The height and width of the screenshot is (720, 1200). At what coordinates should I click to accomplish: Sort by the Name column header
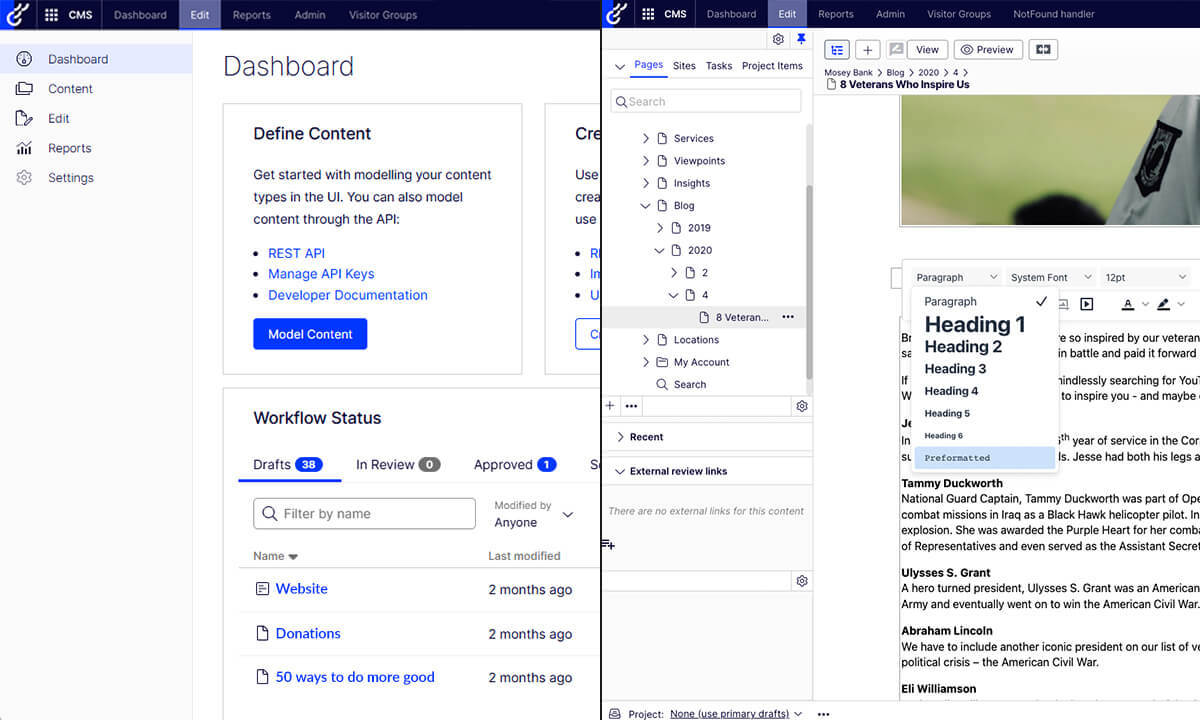click(x=276, y=556)
